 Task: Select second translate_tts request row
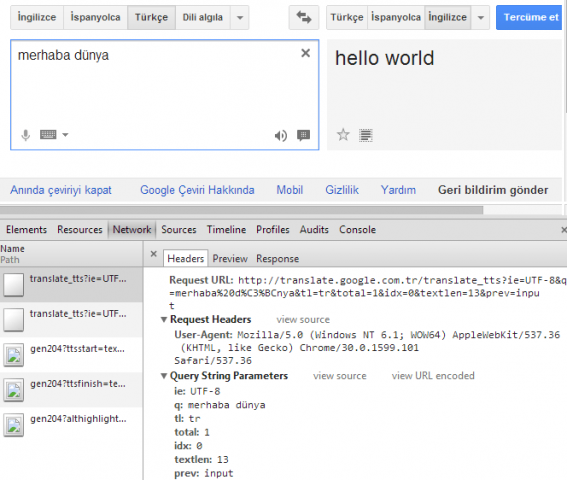point(71,320)
